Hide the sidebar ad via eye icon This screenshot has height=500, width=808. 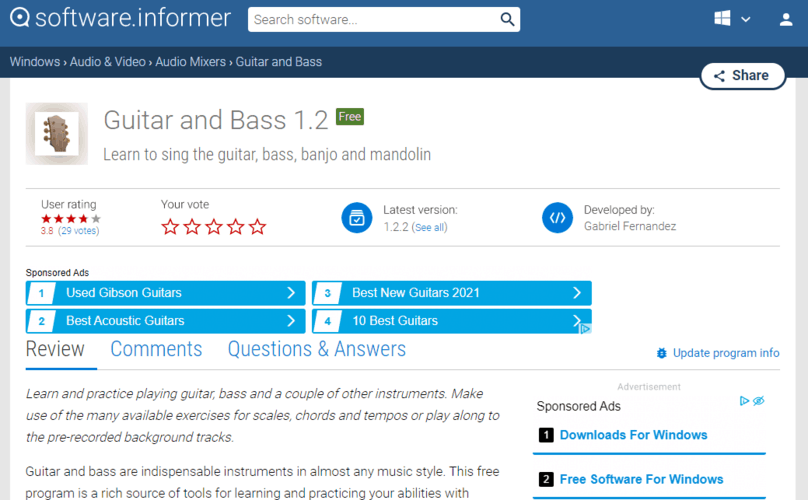tap(759, 401)
